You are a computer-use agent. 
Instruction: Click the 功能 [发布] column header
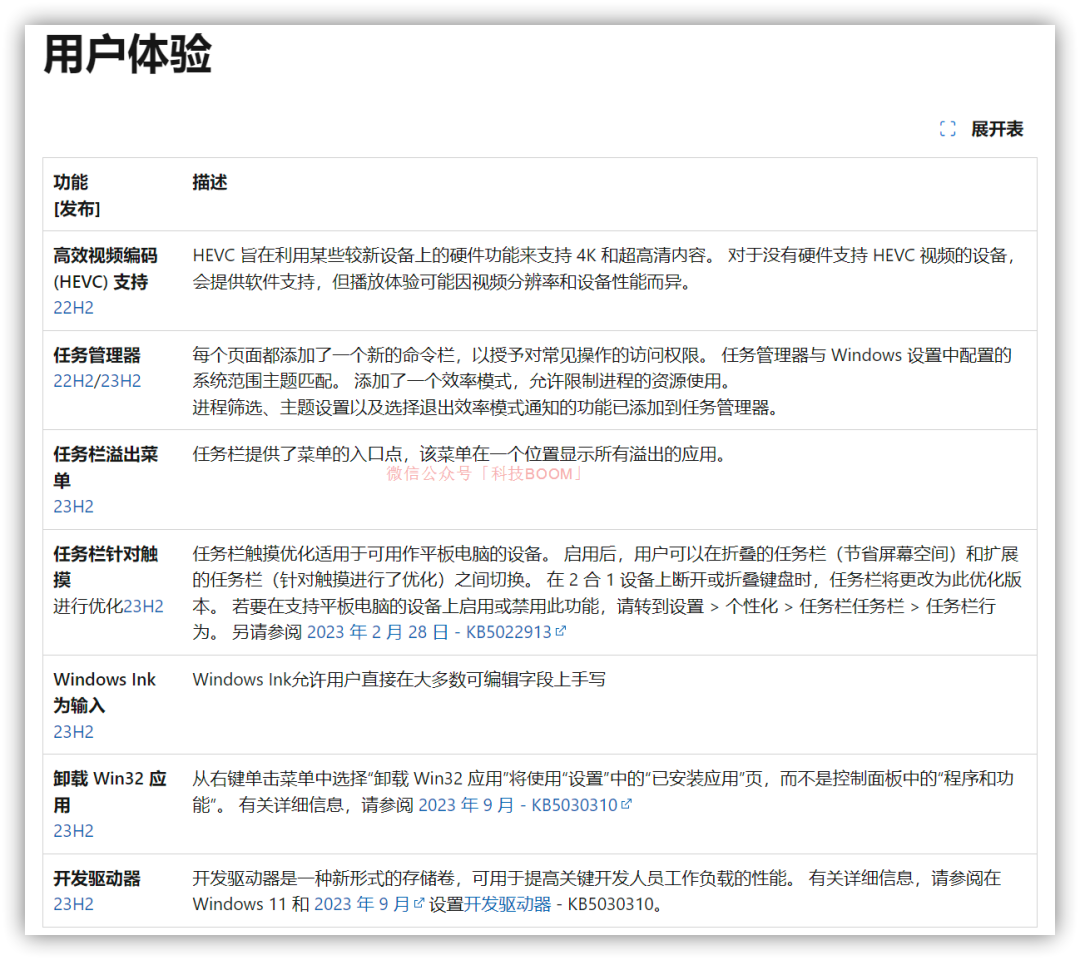pyautogui.click(x=77, y=196)
